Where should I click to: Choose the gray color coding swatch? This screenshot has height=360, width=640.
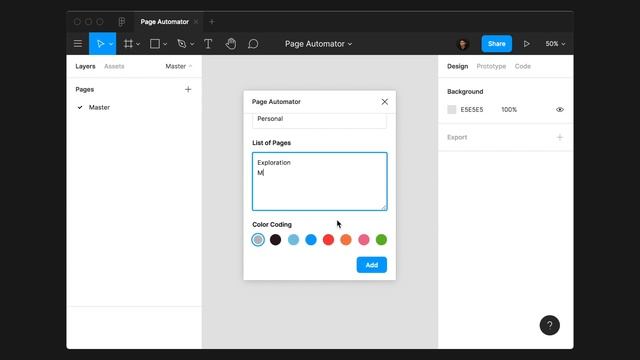pyautogui.click(x=258, y=240)
